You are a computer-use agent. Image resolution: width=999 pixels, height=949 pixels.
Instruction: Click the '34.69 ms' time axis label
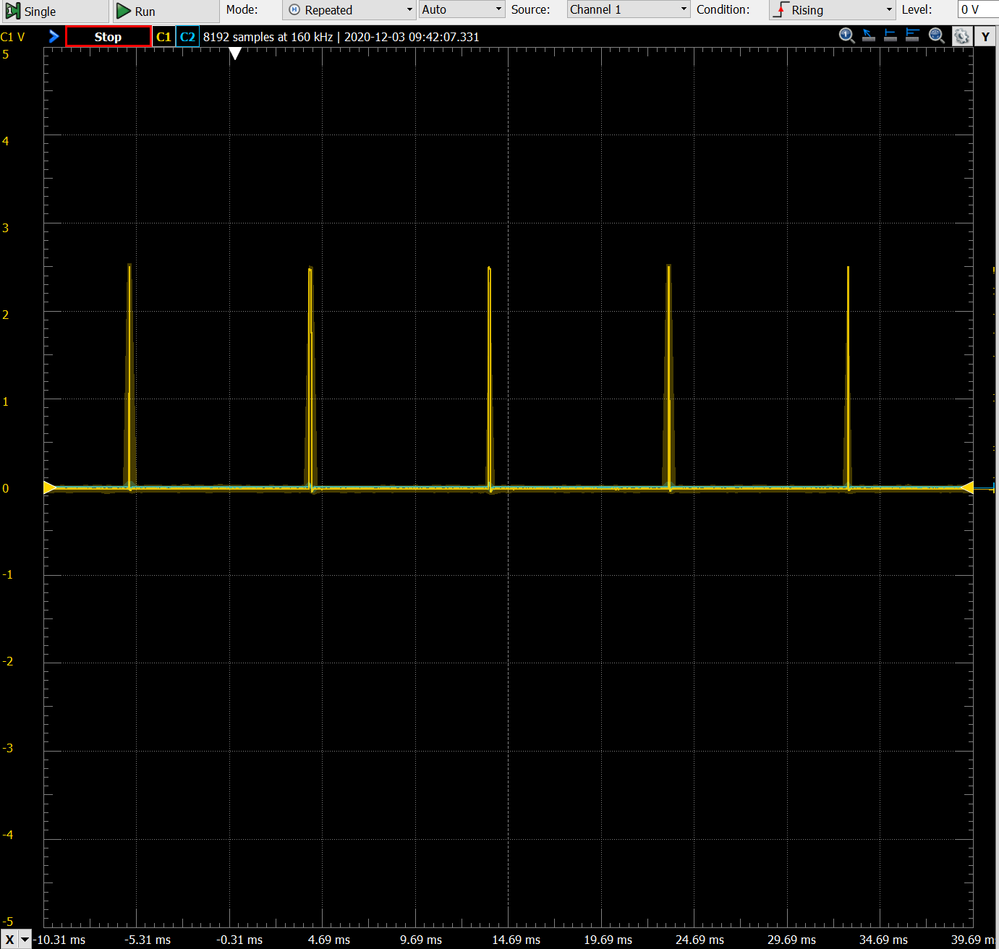883,940
